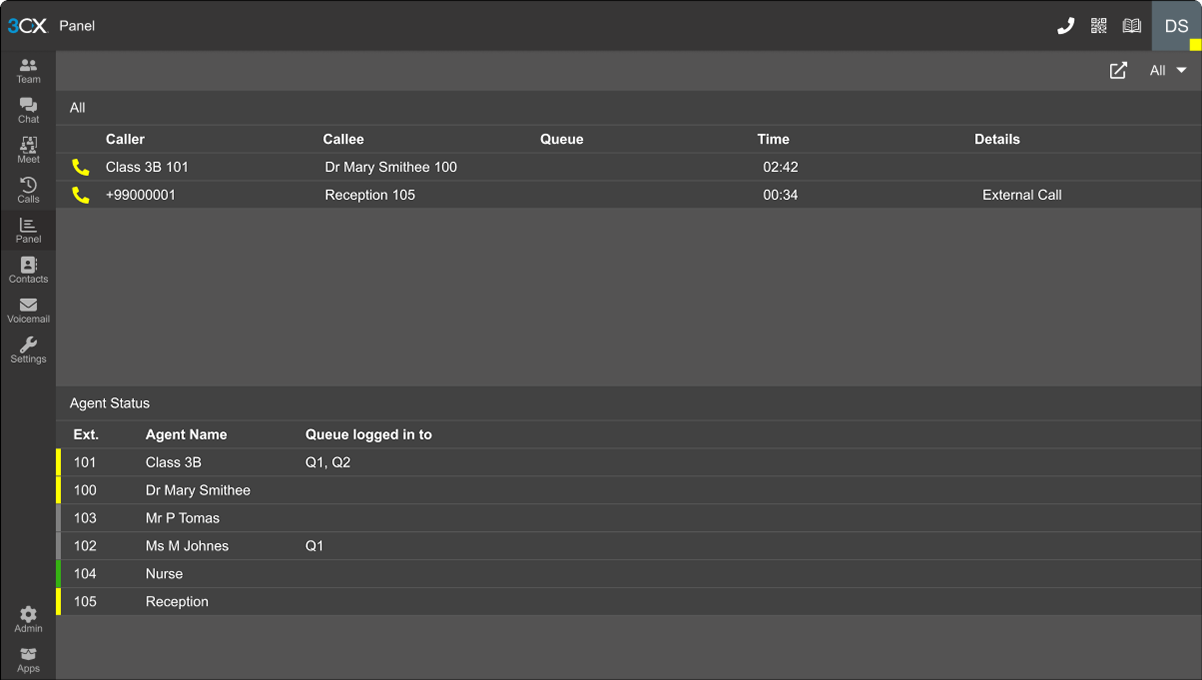Click the 3CX logo
The height and width of the screenshot is (680, 1202).
(27, 26)
